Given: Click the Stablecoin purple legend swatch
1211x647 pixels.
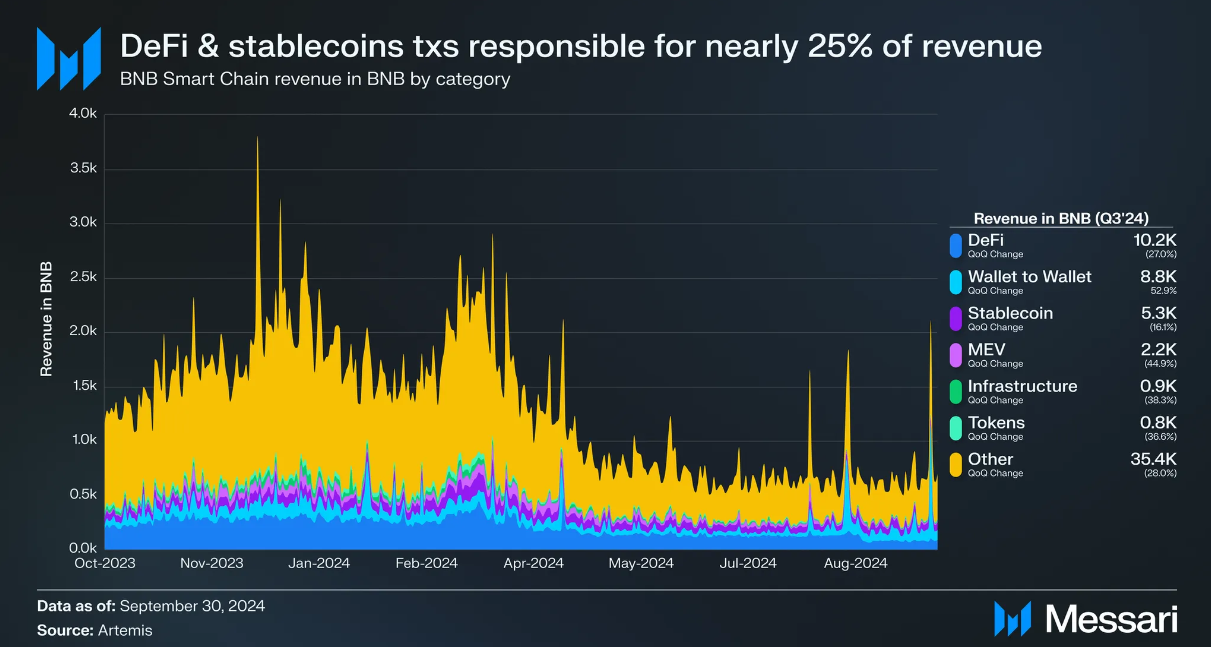Looking at the screenshot, I should click(x=956, y=318).
